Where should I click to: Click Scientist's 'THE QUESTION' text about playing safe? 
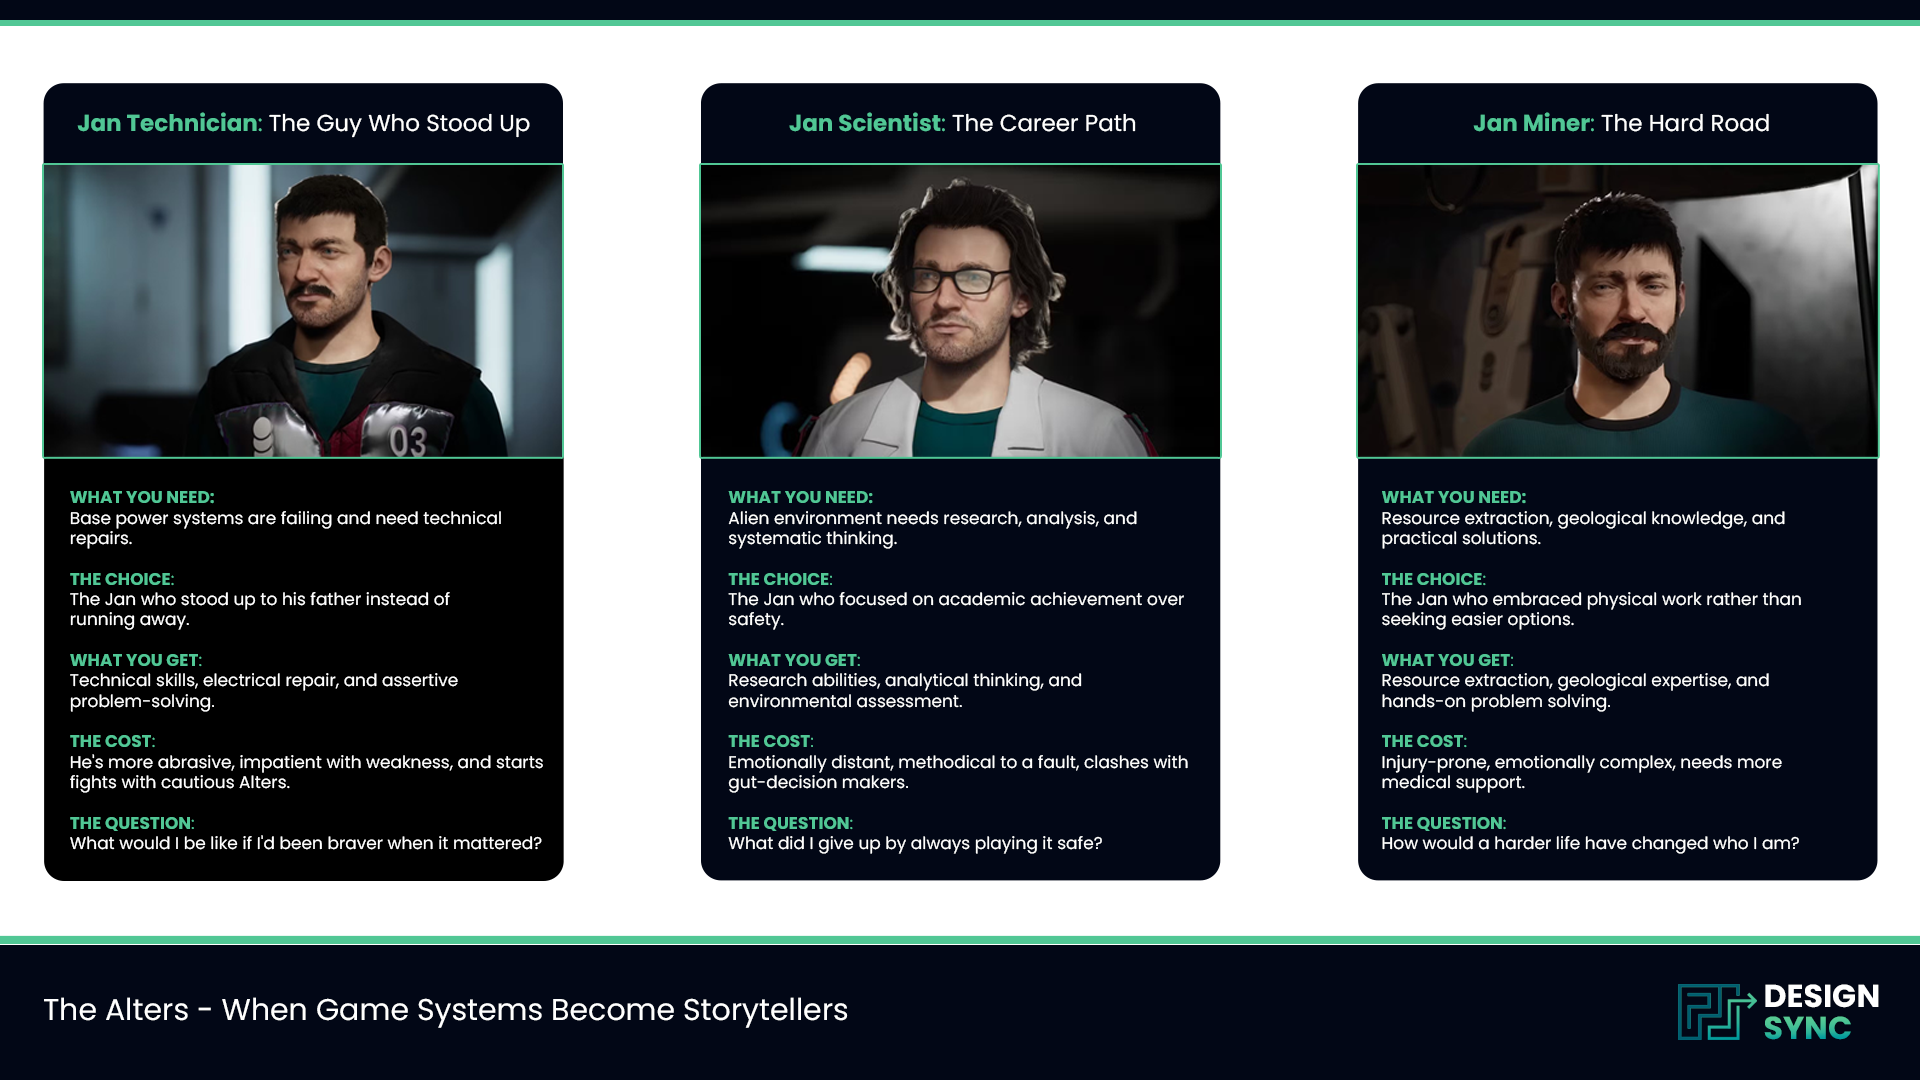tap(914, 843)
